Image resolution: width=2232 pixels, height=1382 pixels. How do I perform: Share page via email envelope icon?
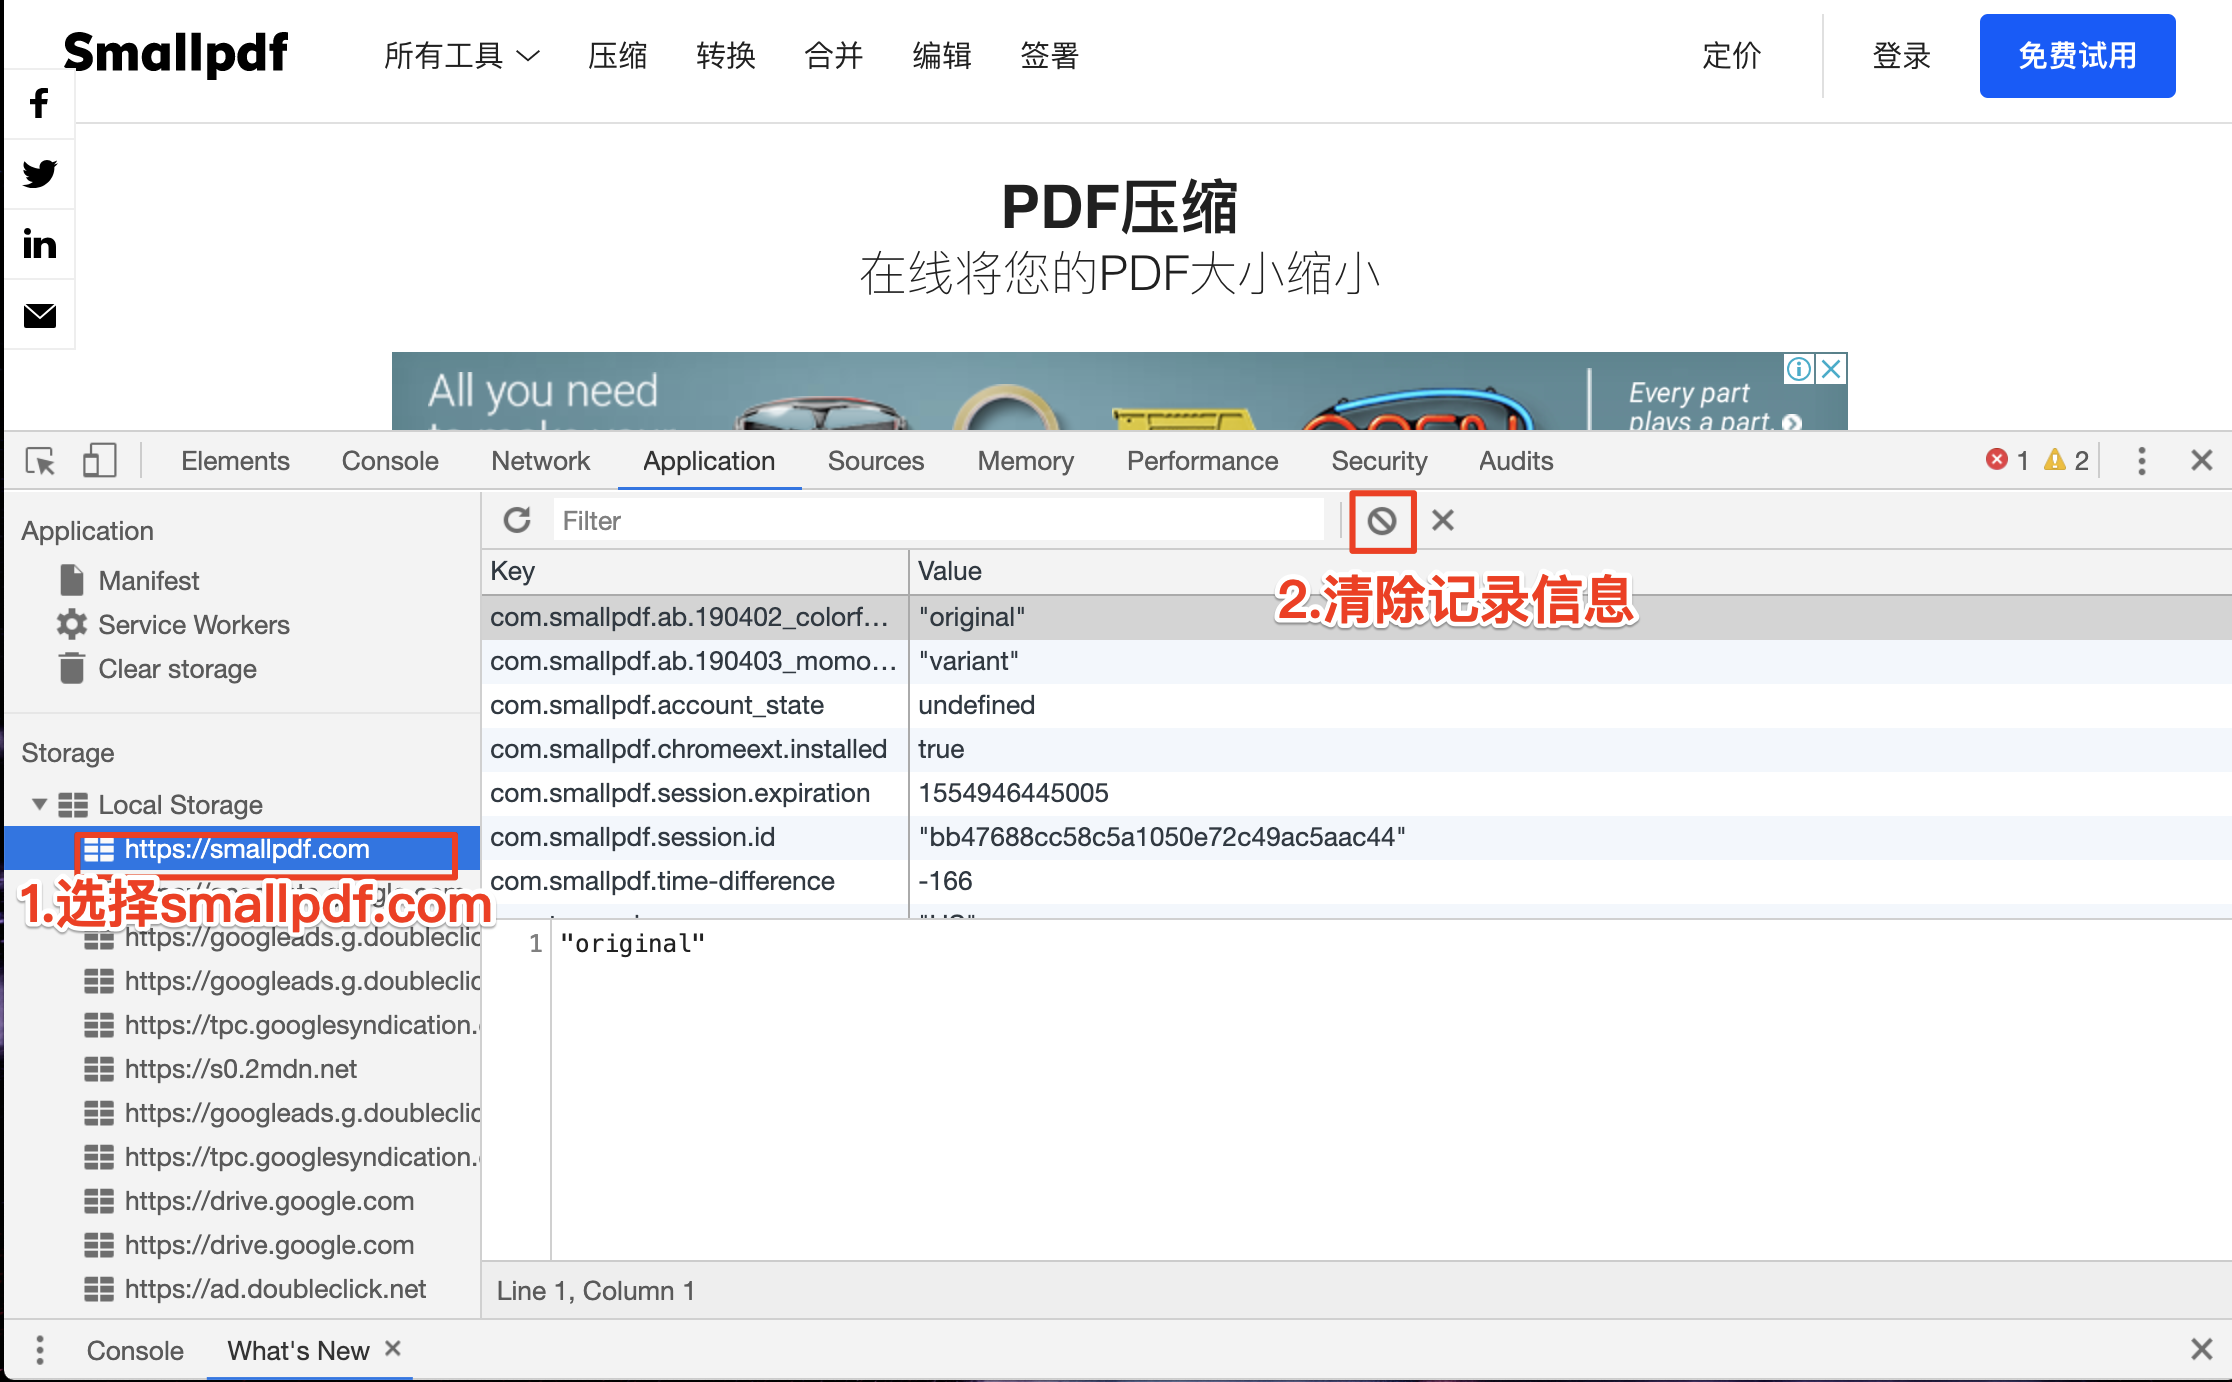pos(39,316)
